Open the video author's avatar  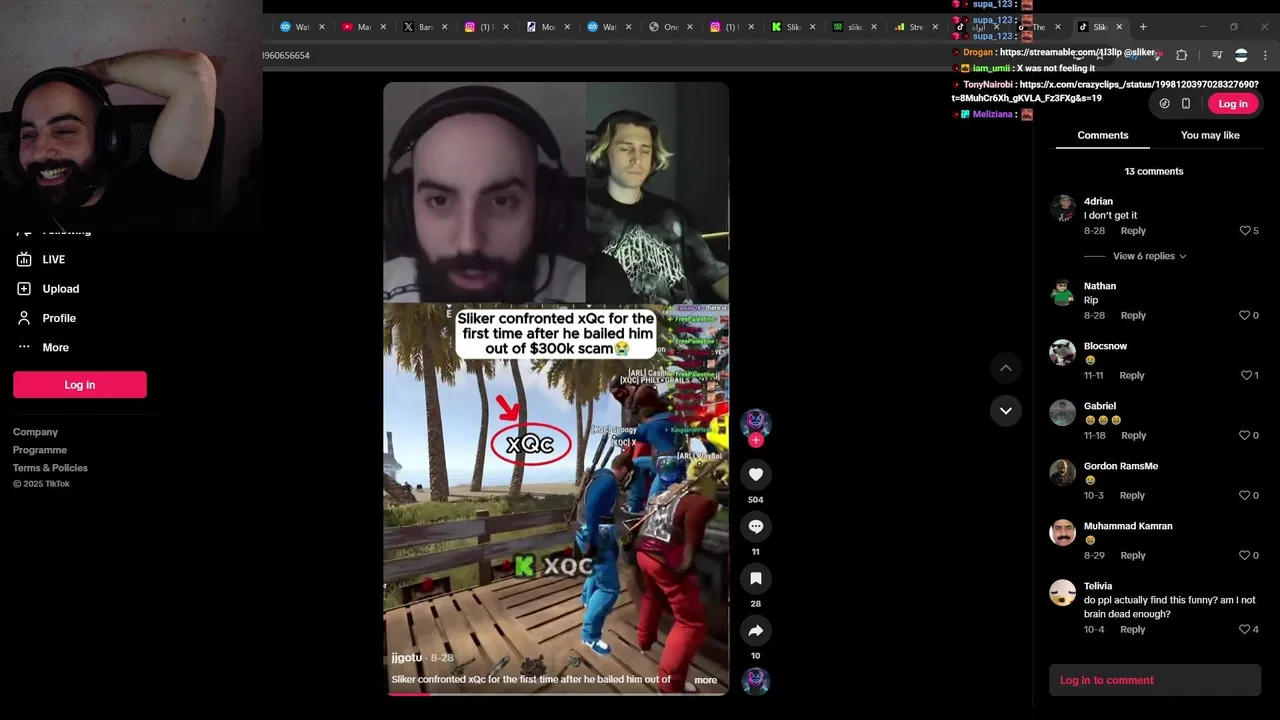(755, 421)
